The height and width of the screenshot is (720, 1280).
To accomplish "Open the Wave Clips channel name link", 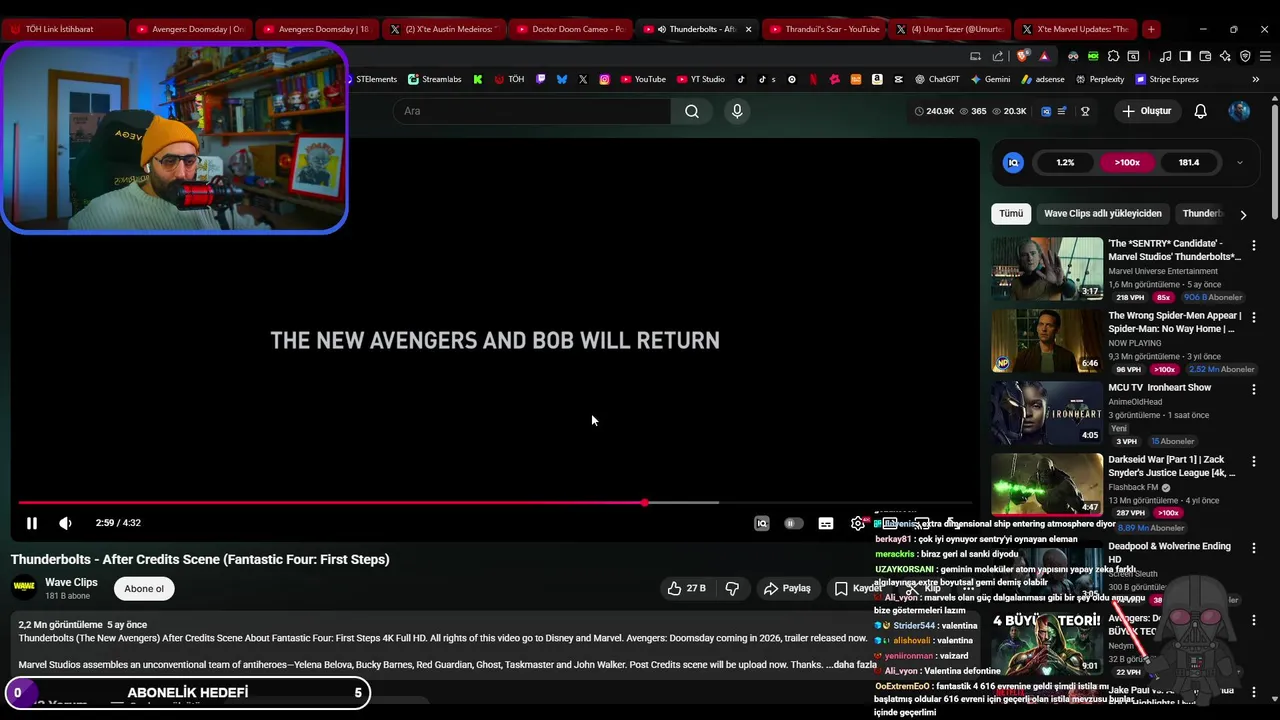I will tap(71, 582).
